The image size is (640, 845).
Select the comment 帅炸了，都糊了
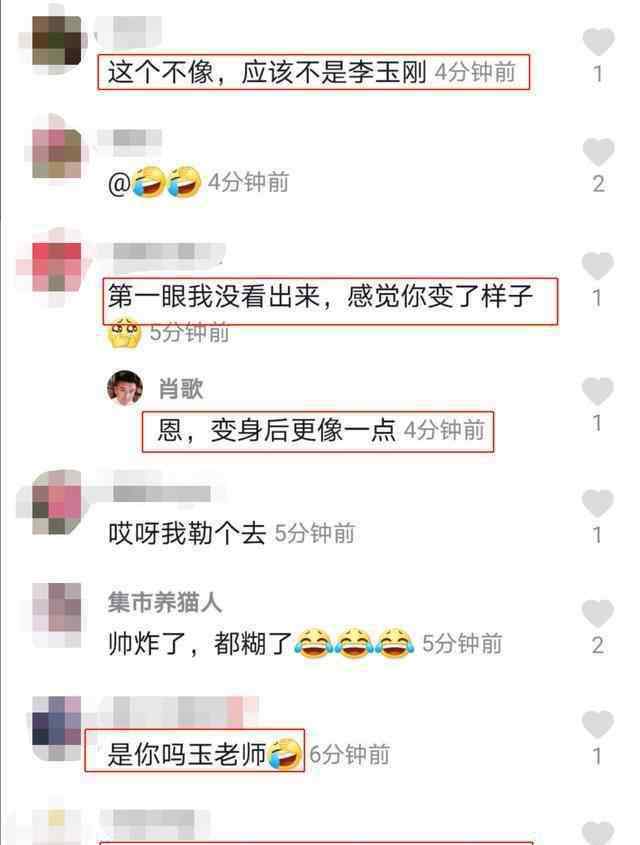tap(261, 643)
